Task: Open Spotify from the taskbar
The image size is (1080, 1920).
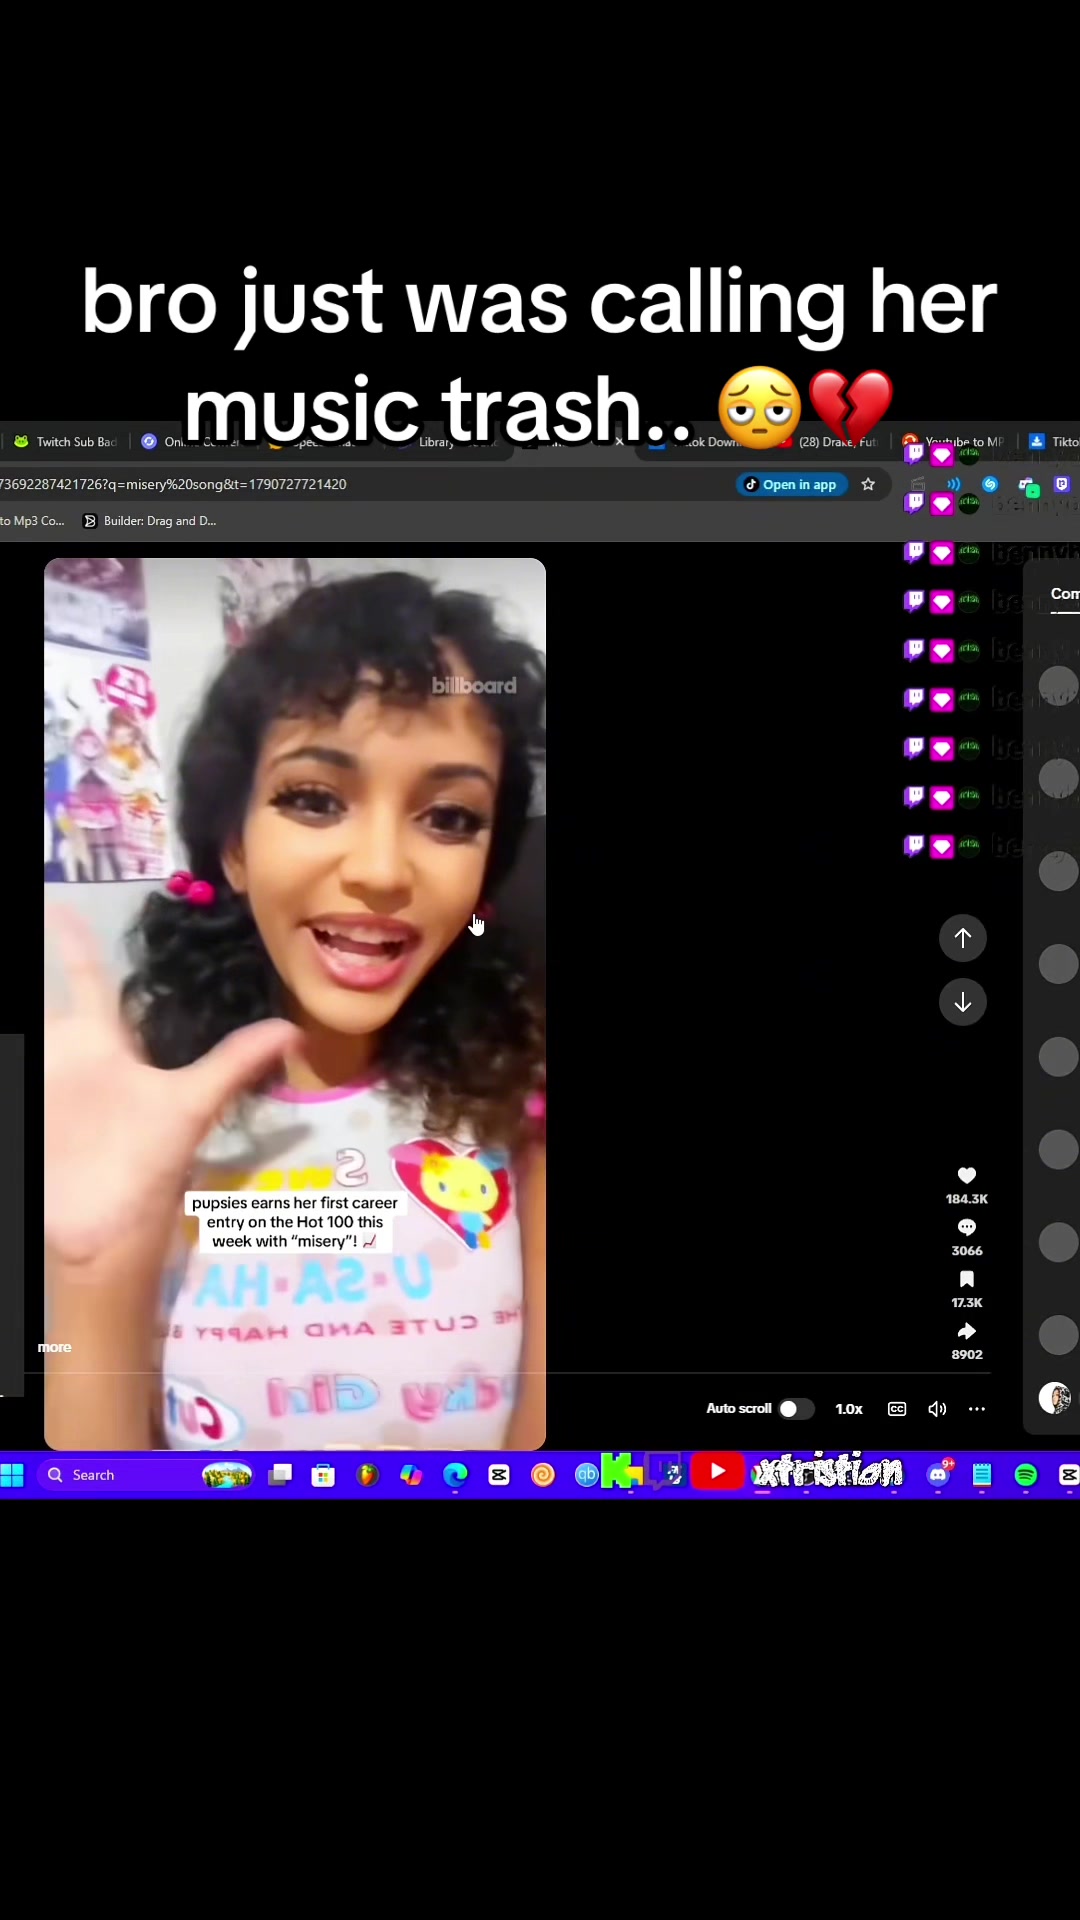Action: click(1026, 1475)
